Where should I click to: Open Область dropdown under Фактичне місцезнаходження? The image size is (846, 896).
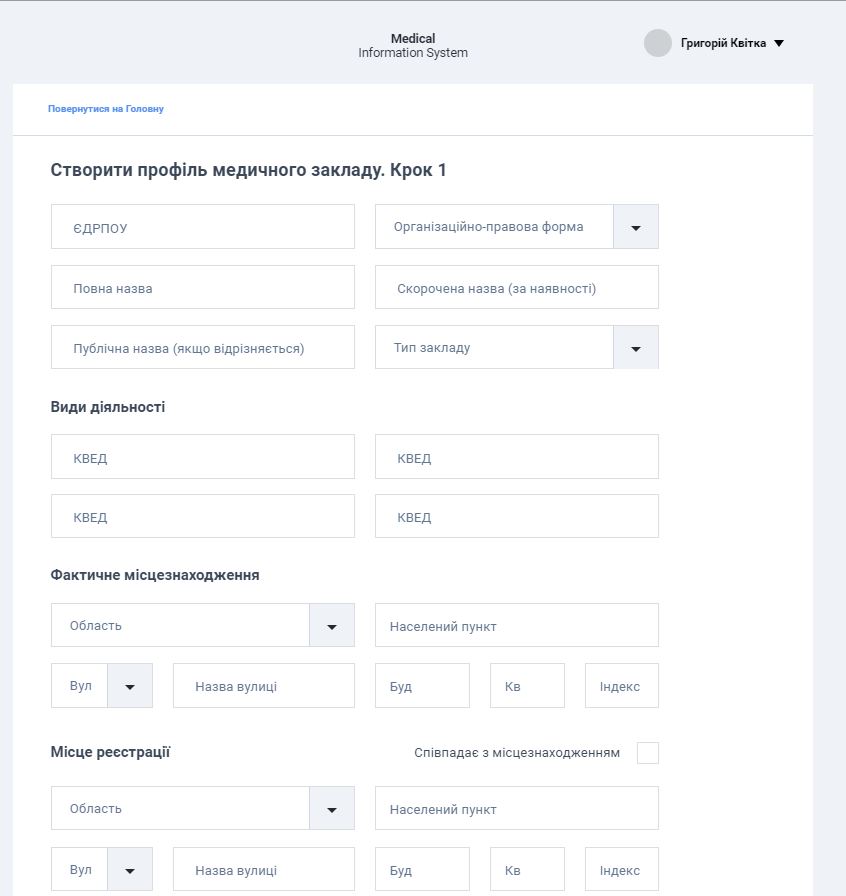(332, 626)
